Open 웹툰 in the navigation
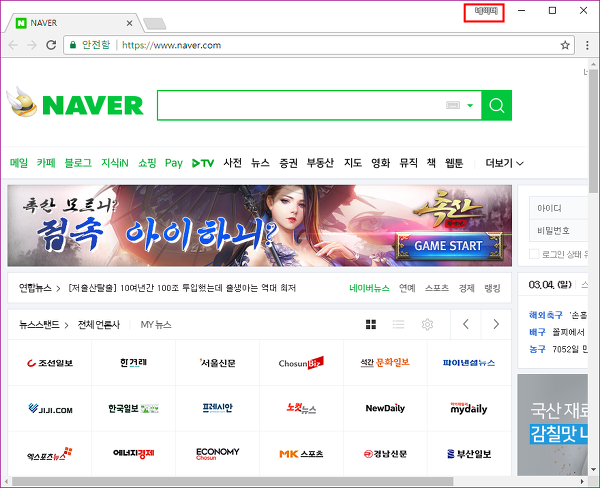The height and width of the screenshot is (488, 600). click(x=454, y=163)
